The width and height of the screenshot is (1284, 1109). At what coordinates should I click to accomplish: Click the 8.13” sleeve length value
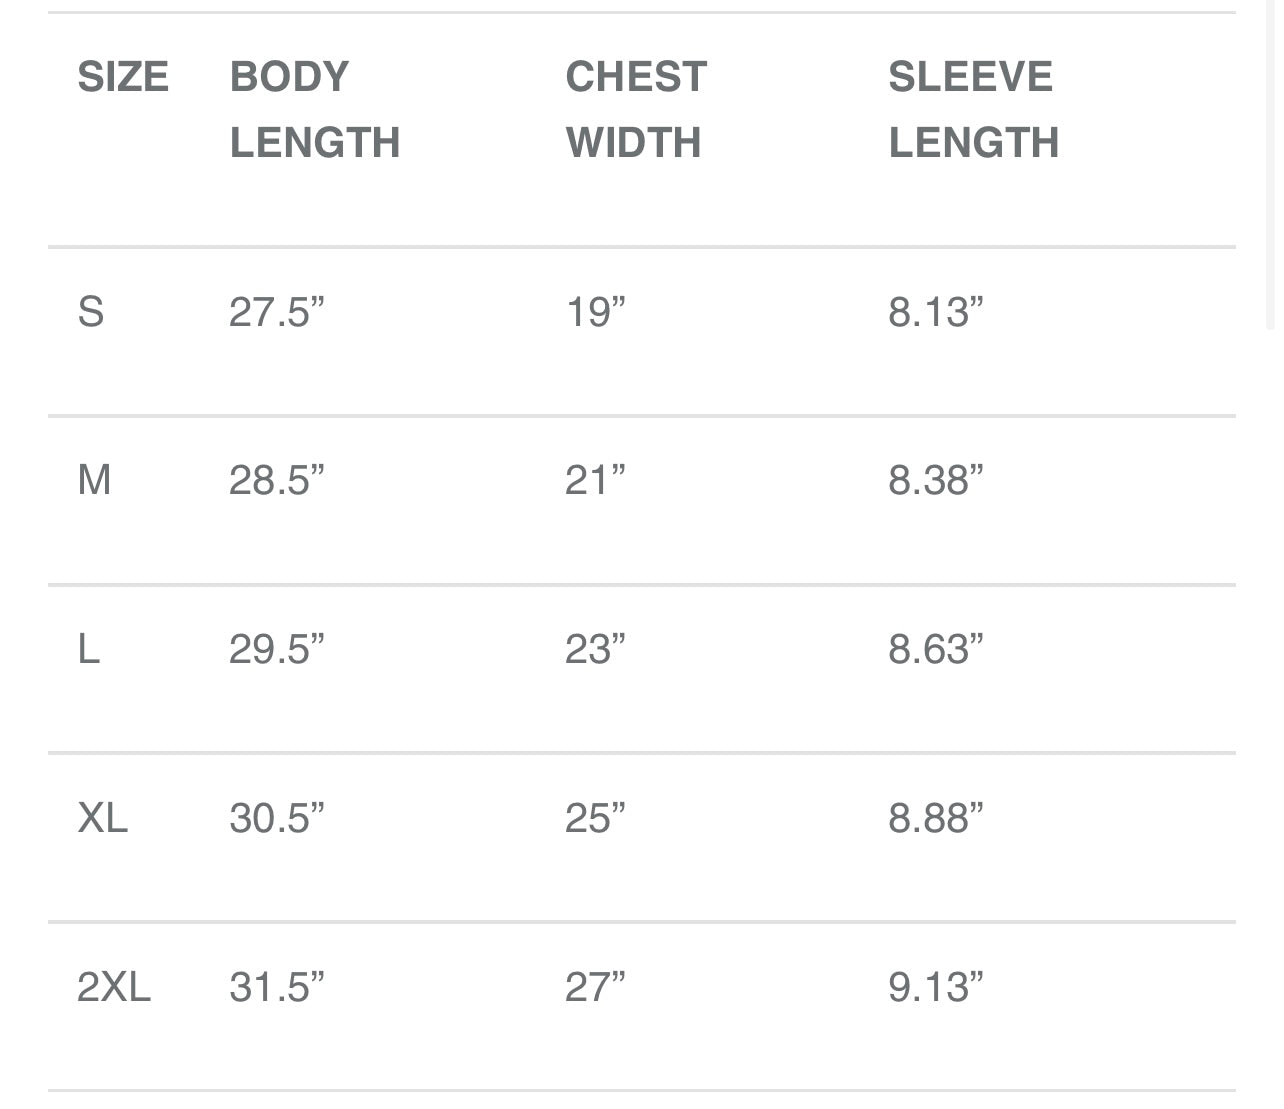(x=936, y=312)
